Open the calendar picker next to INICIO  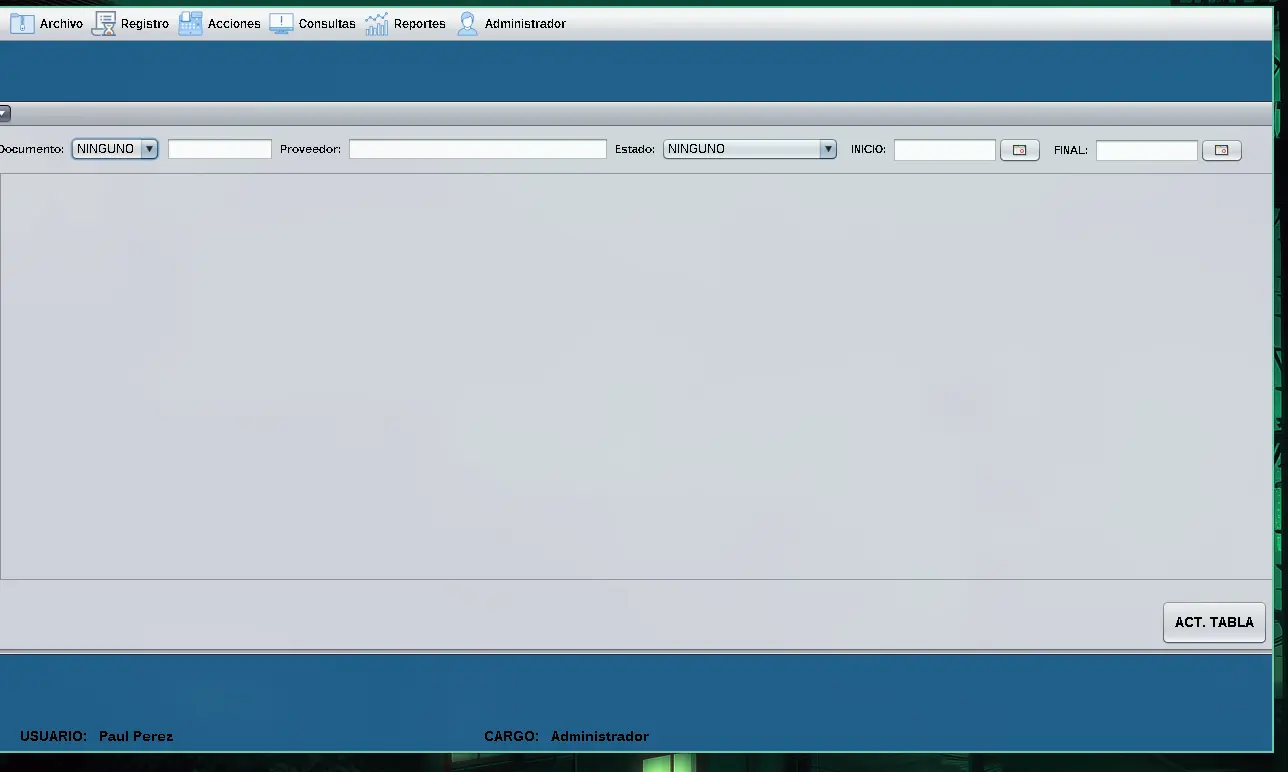click(x=1020, y=150)
